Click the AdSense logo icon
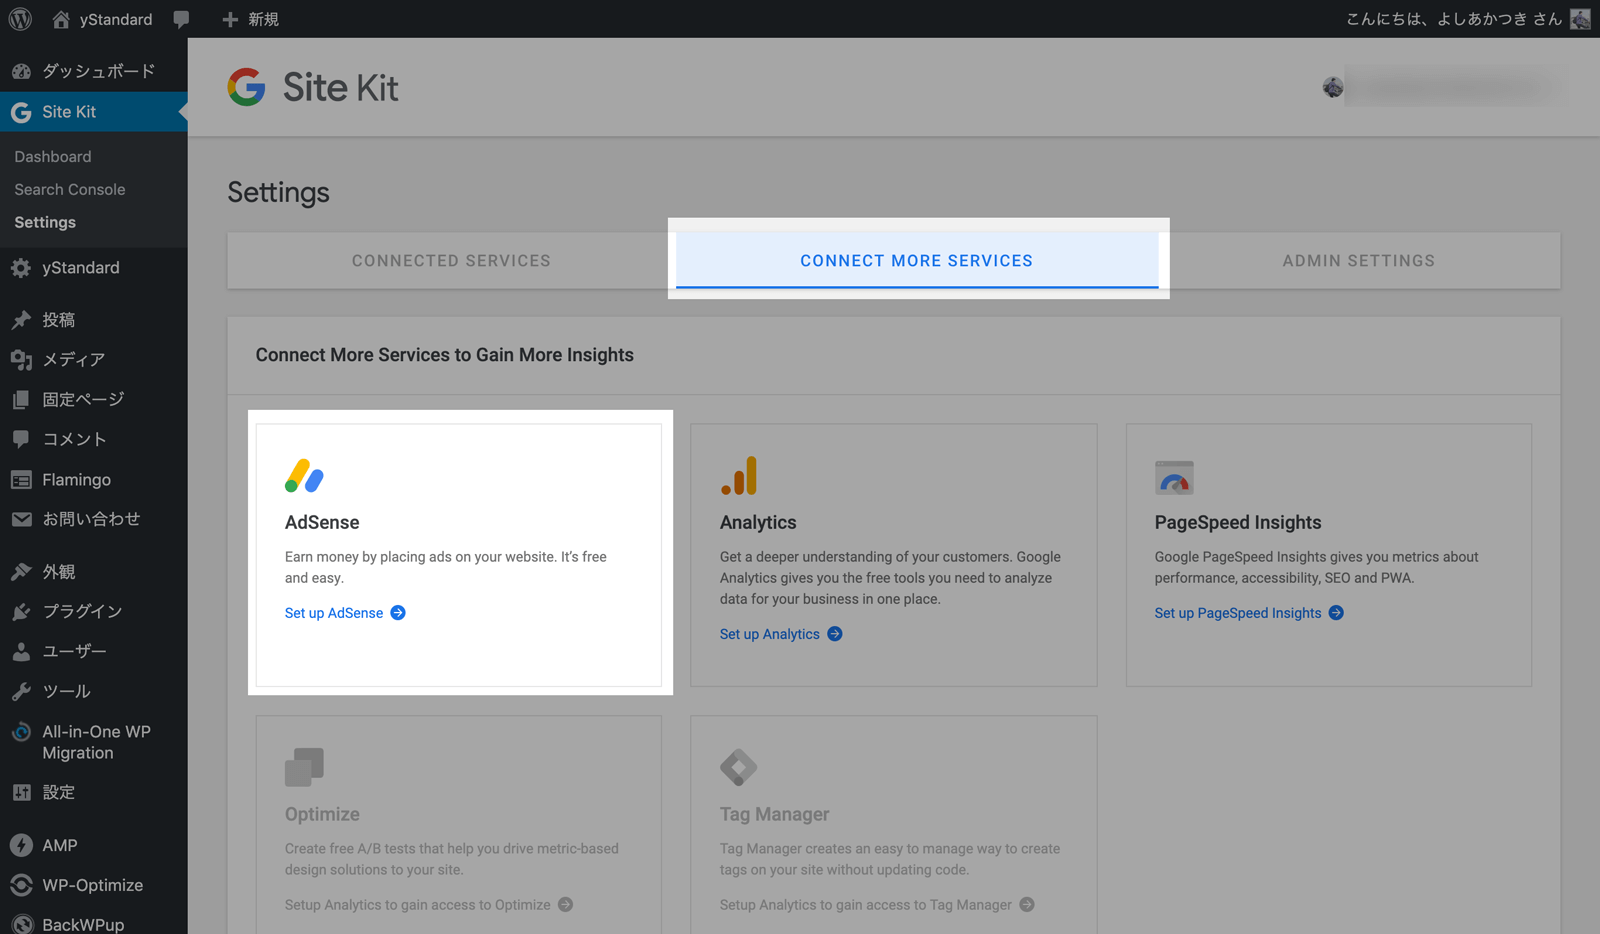 coord(304,476)
